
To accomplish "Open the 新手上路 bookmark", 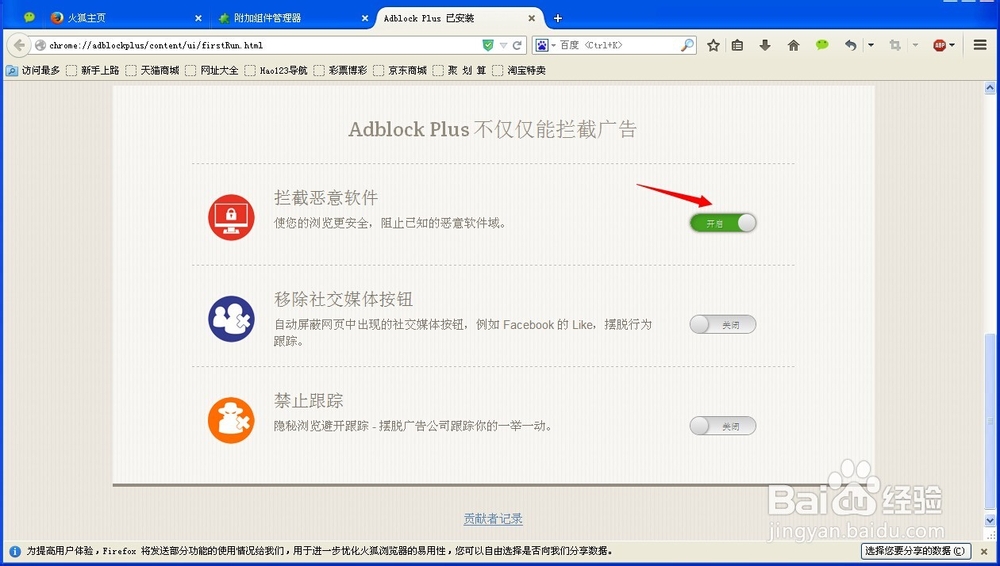I will pos(92,70).
